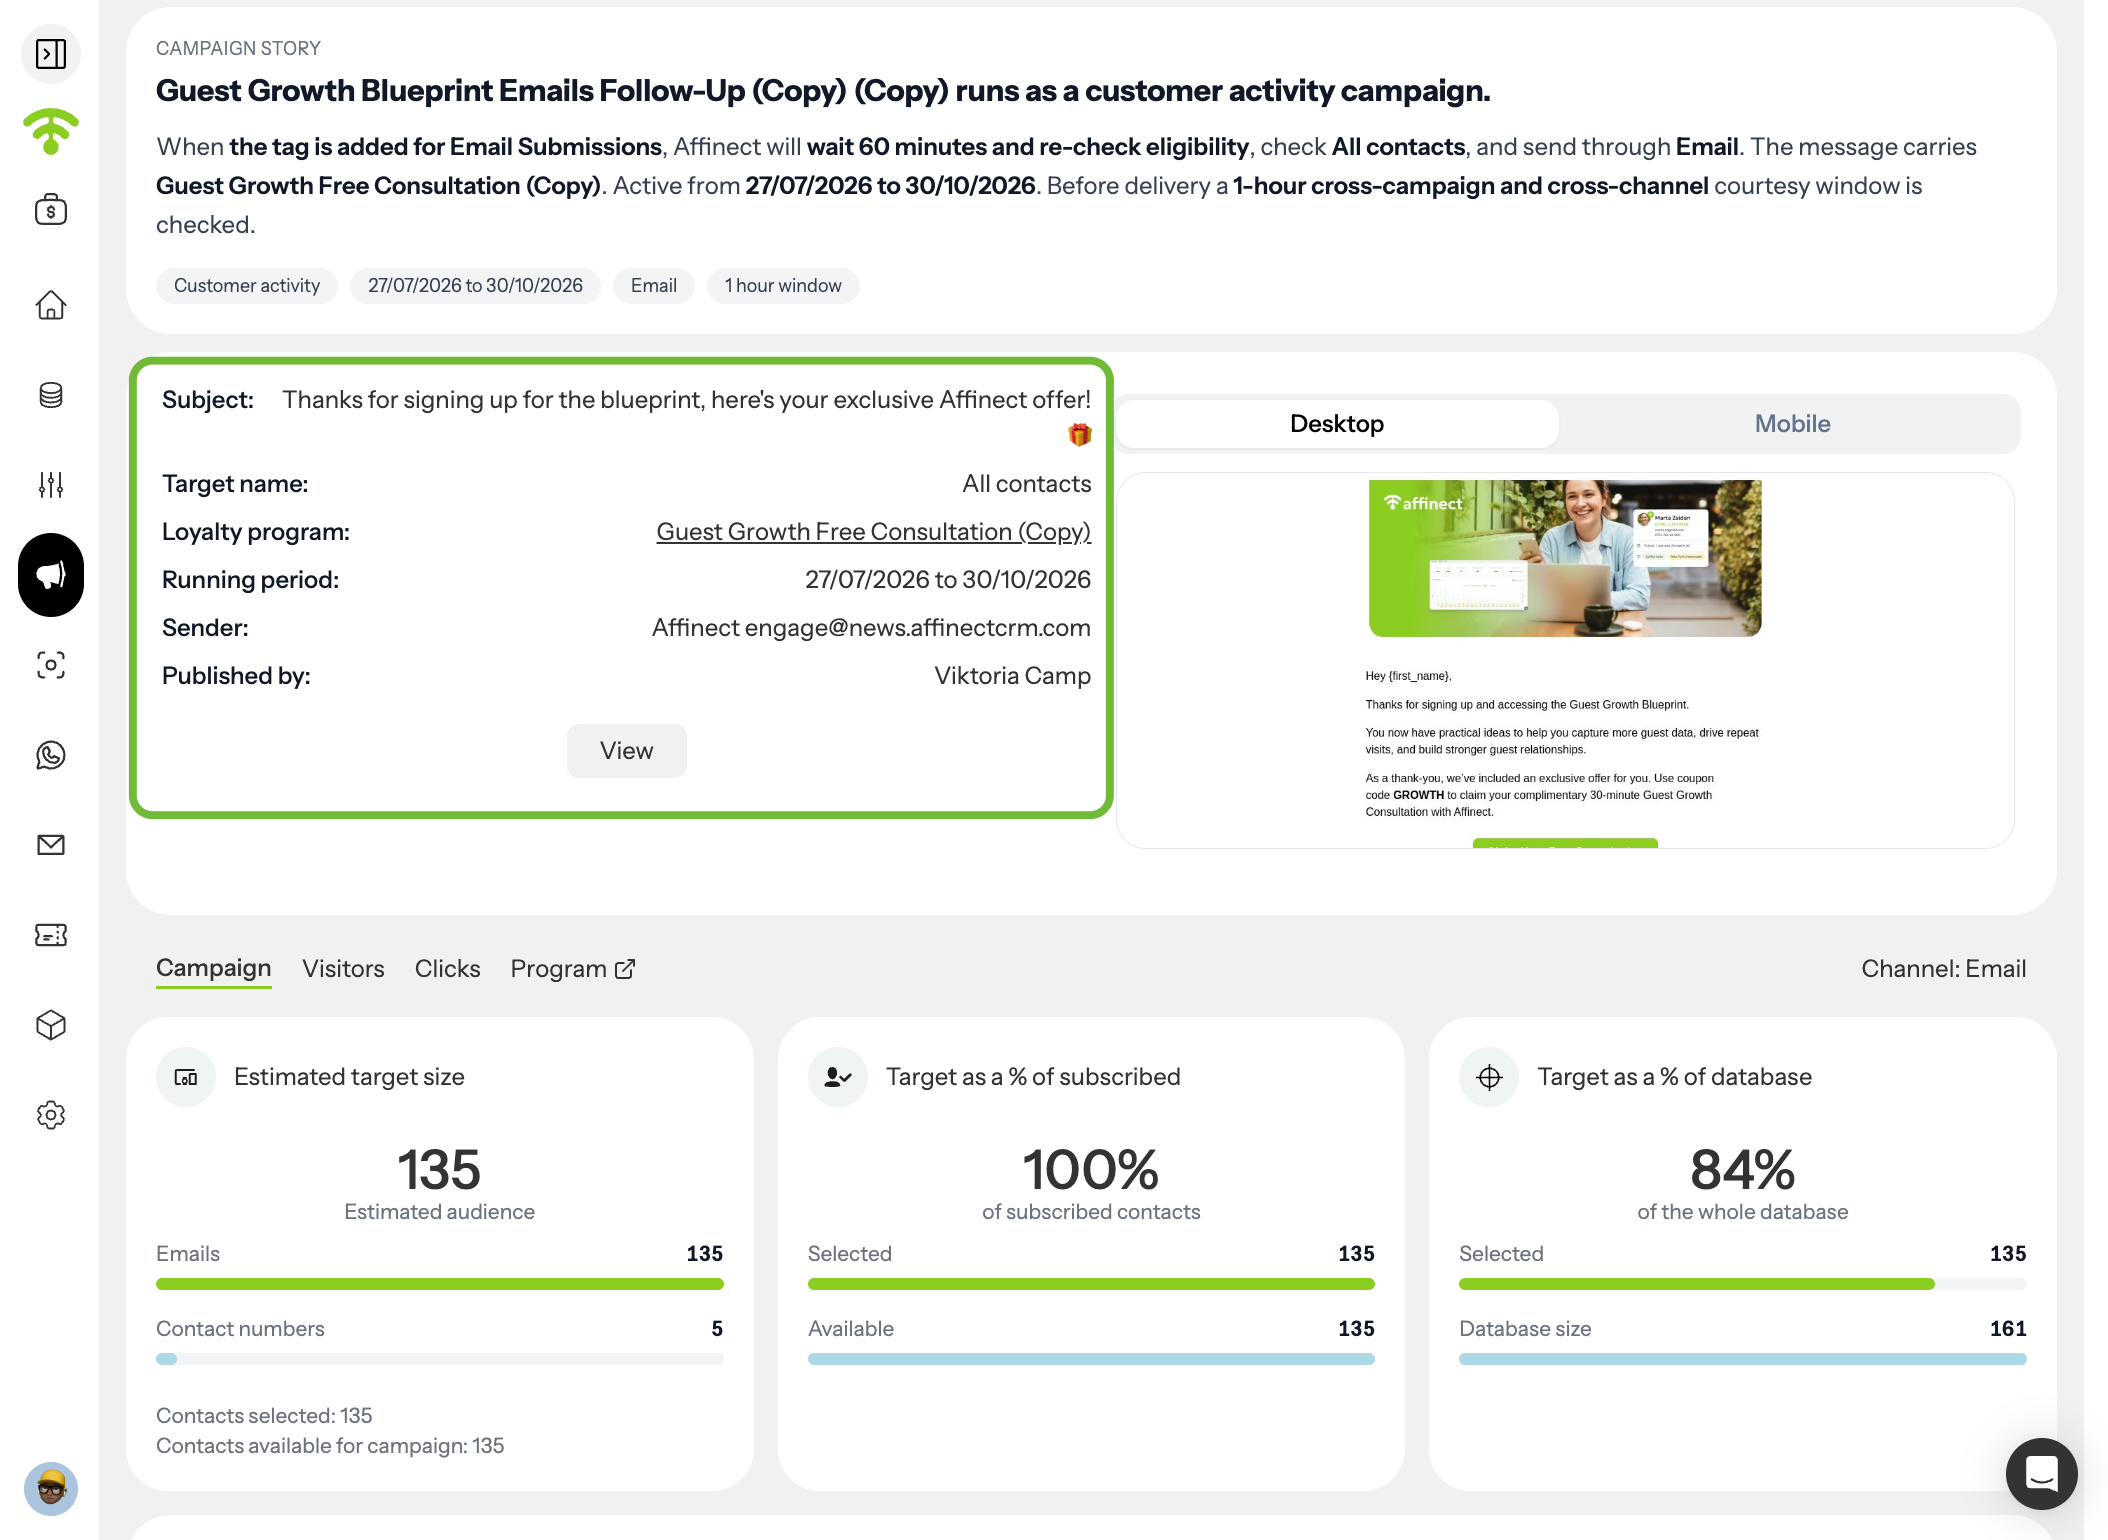Click the green button in the email preview
The image size is (2108, 1540).
click(1565, 843)
